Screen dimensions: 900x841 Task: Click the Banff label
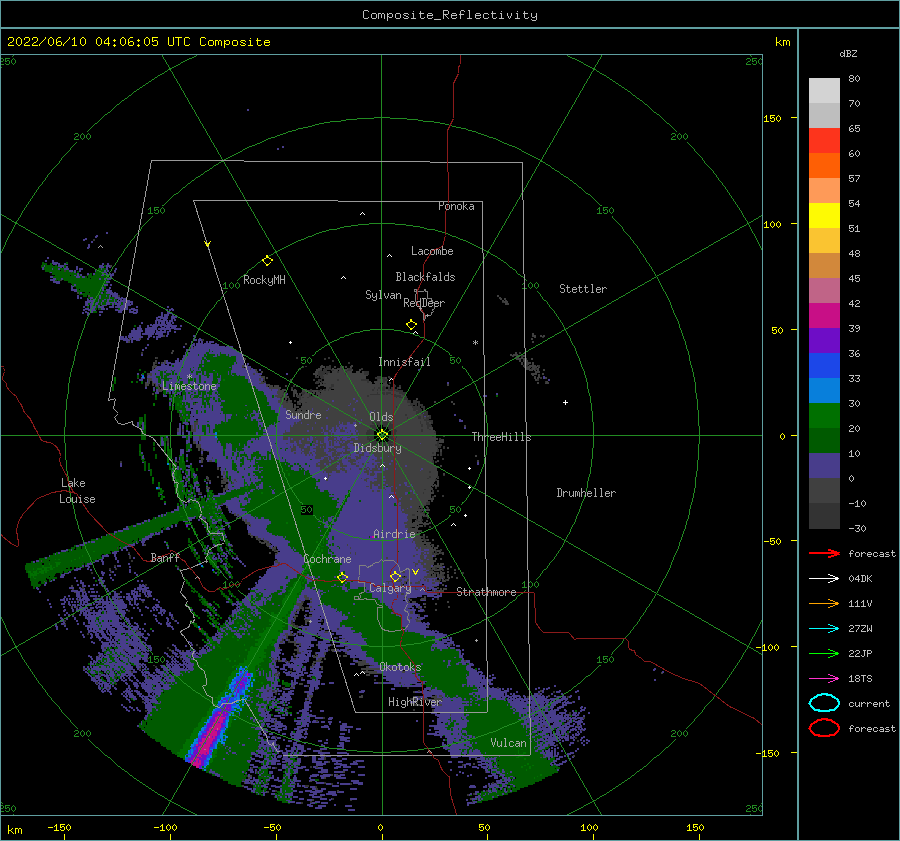(x=165, y=557)
